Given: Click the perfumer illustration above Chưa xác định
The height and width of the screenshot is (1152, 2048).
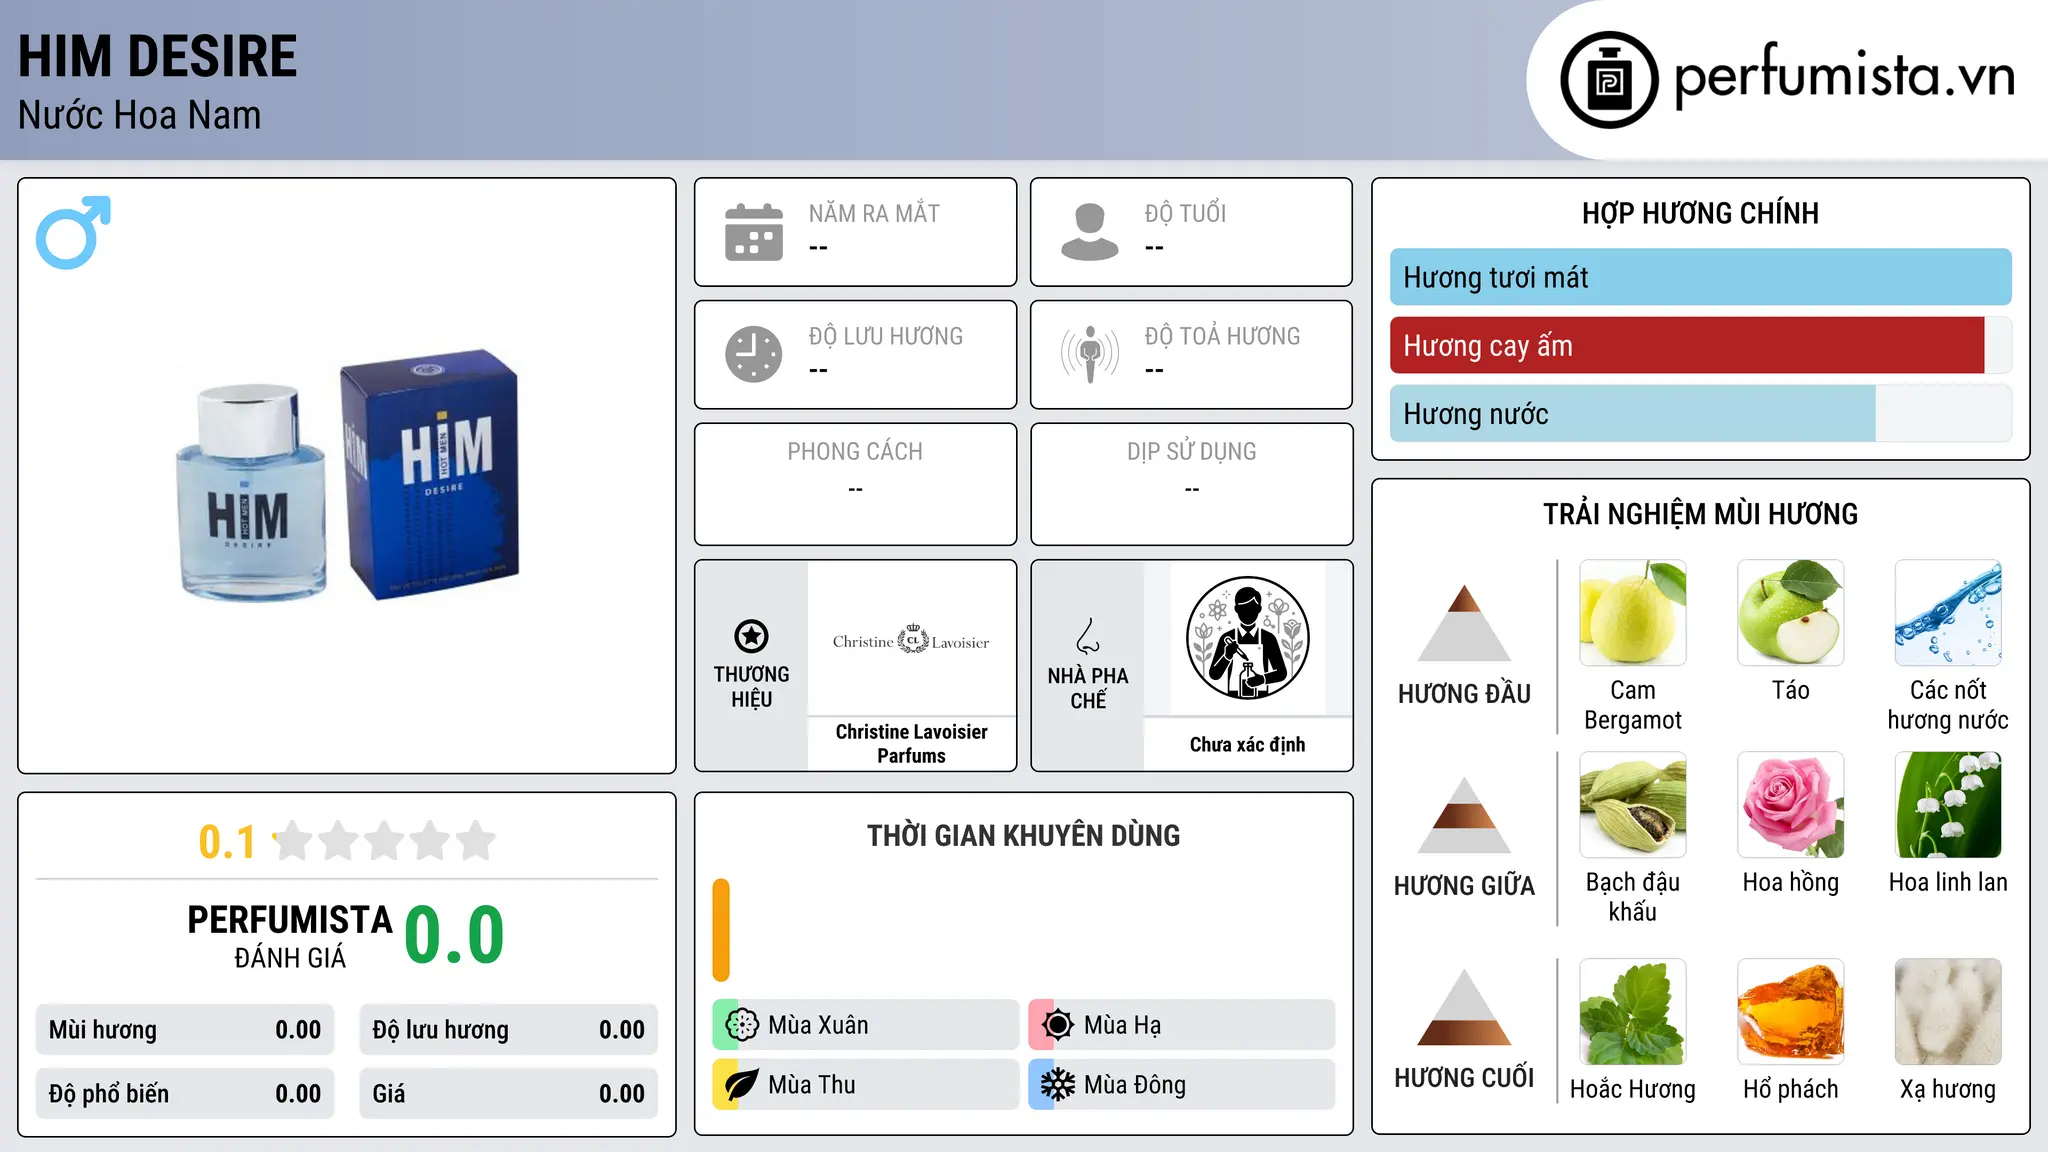Looking at the screenshot, I should [x=1247, y=638].
